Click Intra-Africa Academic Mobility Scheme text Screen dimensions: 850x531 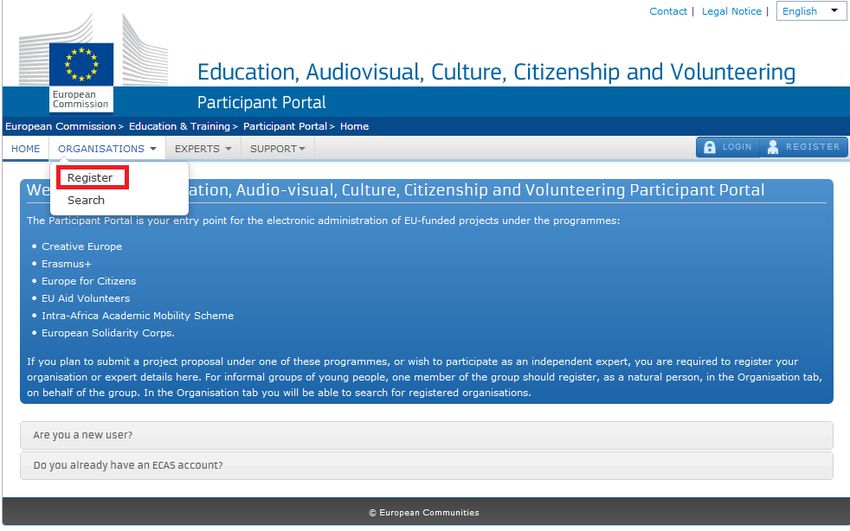[x=138, y=316]
